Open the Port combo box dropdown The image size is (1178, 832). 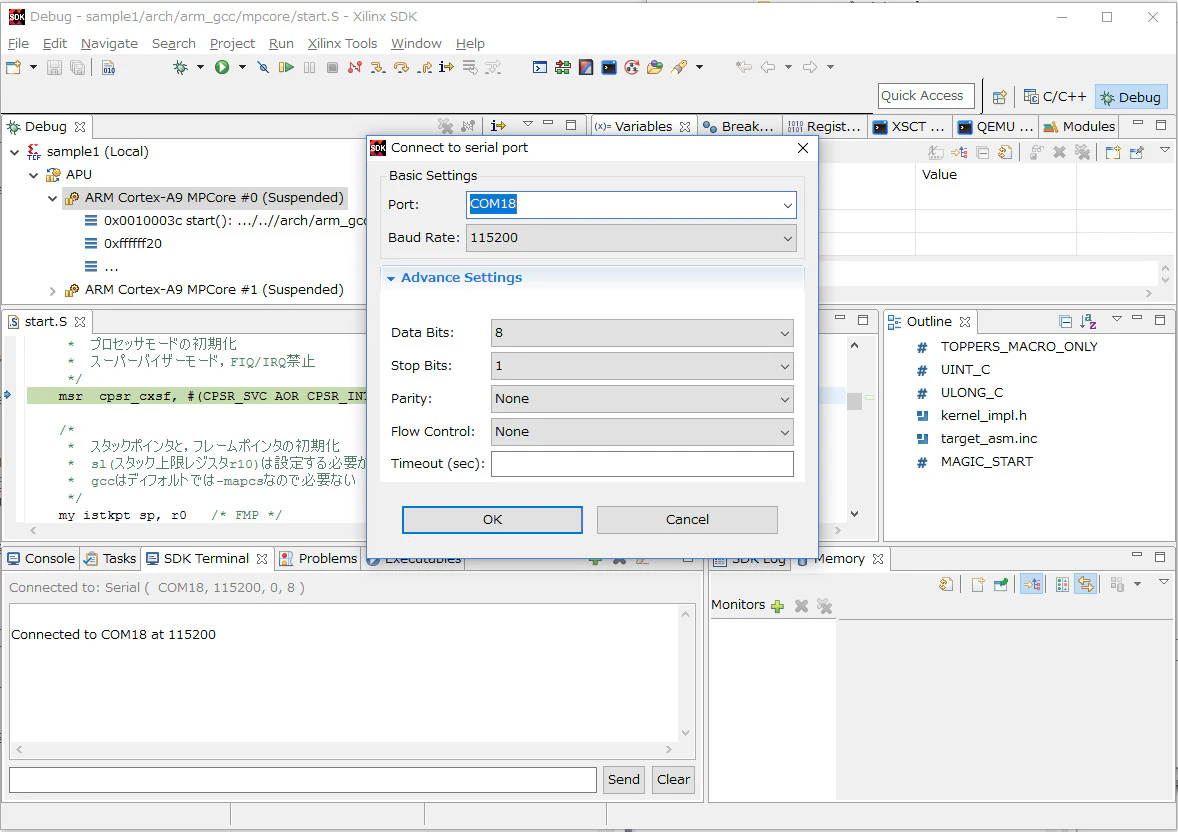click(x=787, y=205)
